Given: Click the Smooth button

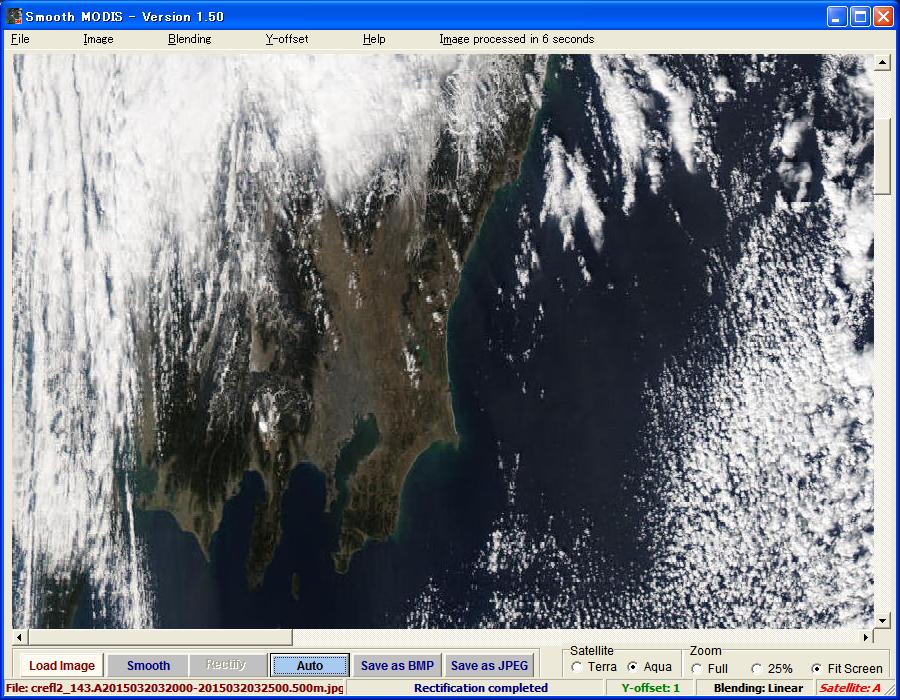Looking at the screenshot, I should pos(148,666).
